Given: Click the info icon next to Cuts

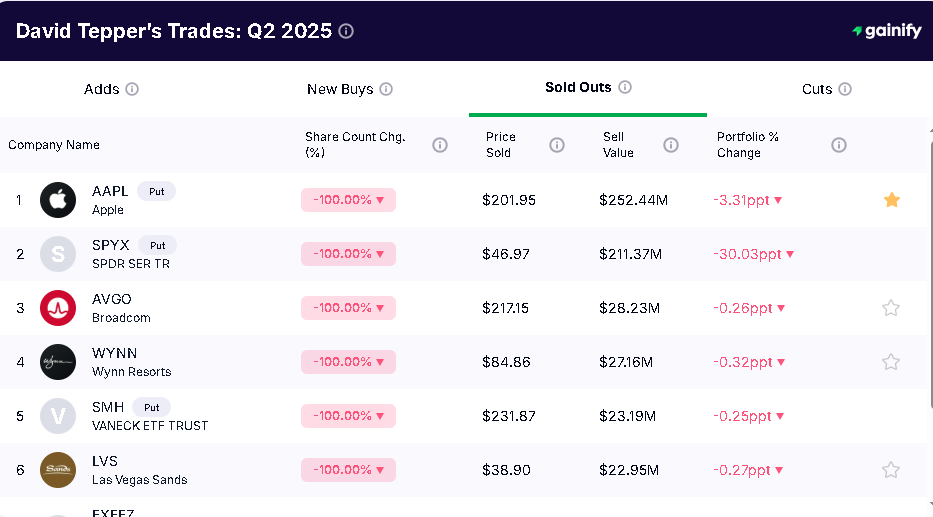Looking at the screenshot, I should point(845,89).
